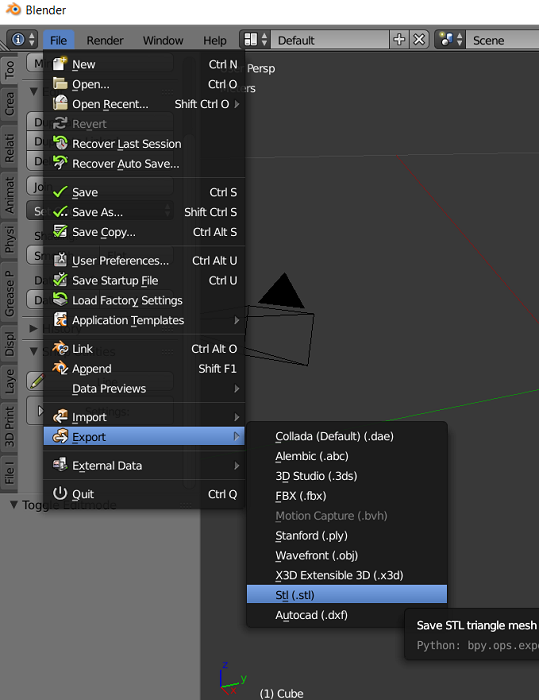Screen dimensions: 539x700
Task: Switch to the Crea sidebar tab
Action: 9,104
